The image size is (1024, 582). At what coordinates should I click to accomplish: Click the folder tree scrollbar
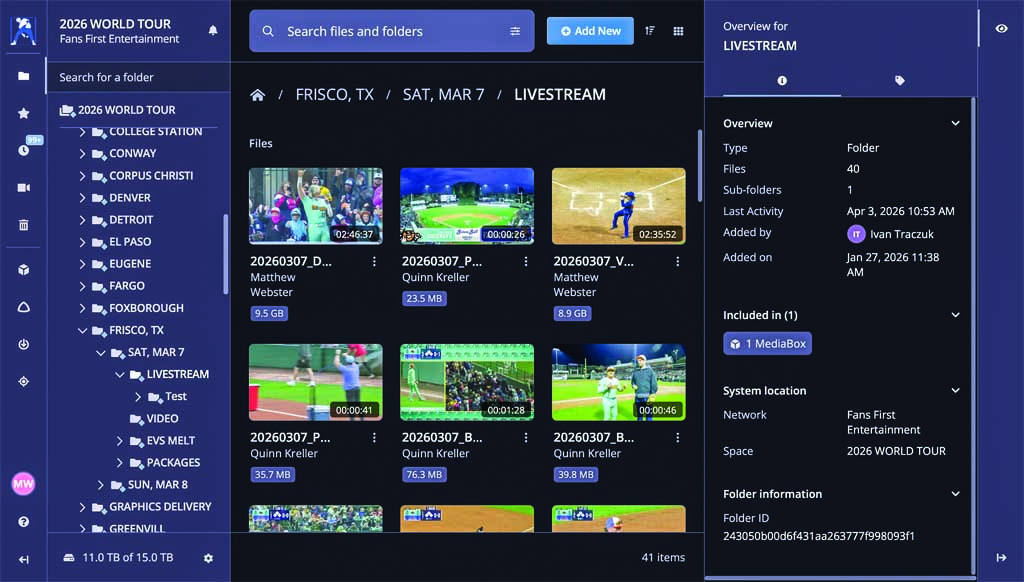[226, 254]
